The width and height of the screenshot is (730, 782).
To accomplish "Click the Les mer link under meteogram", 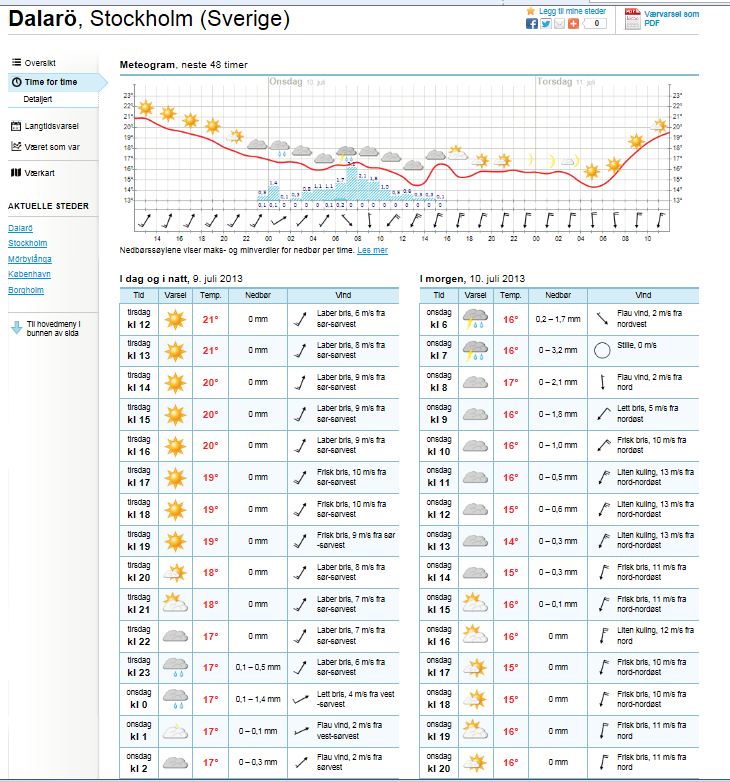I will 372,250.
